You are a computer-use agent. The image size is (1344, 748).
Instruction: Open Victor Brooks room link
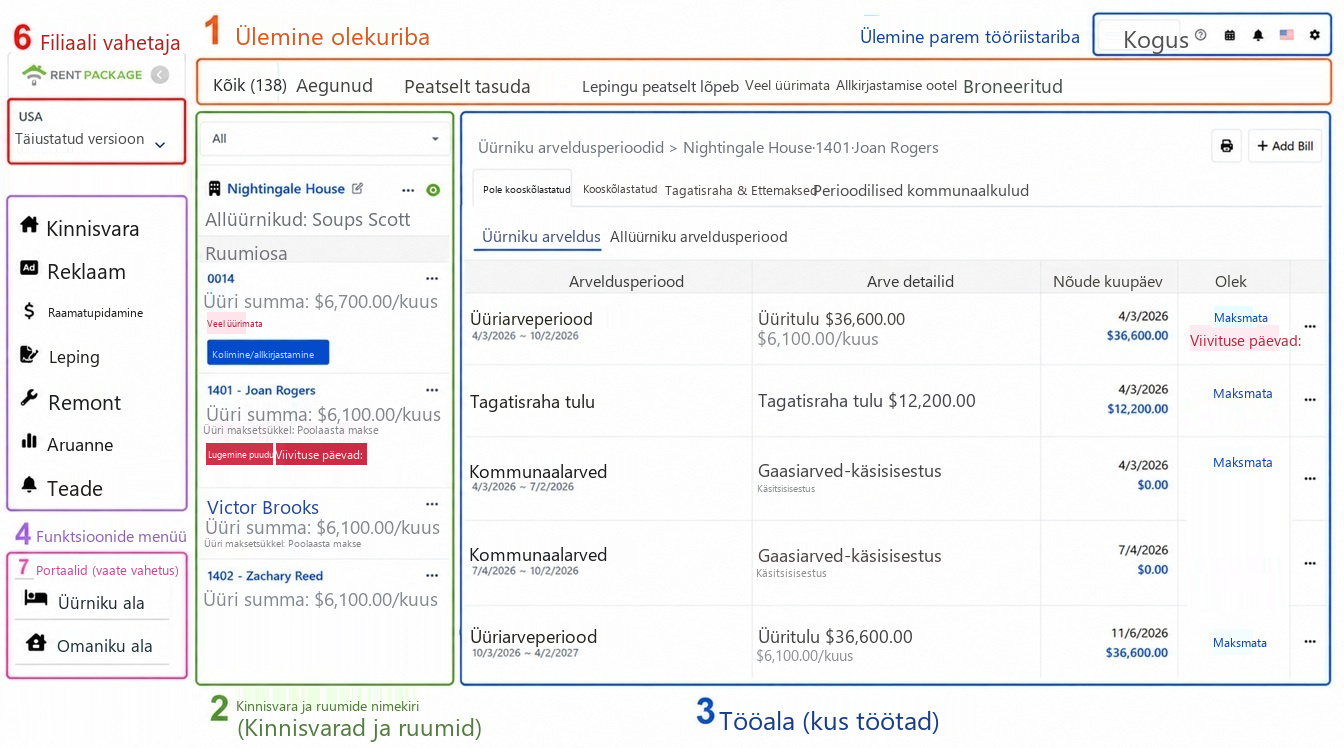pyautogui.click(x=263, y=507)
